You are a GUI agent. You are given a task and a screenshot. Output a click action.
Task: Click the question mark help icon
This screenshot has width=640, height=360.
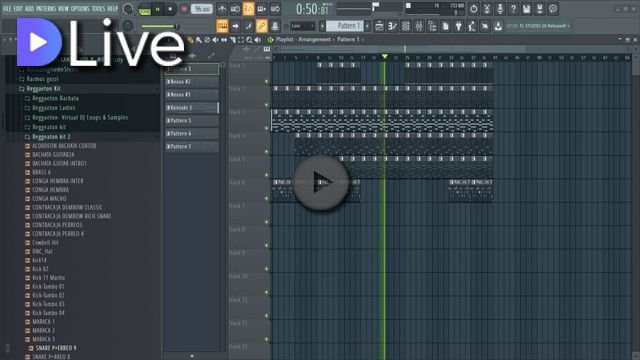(513, 9)
